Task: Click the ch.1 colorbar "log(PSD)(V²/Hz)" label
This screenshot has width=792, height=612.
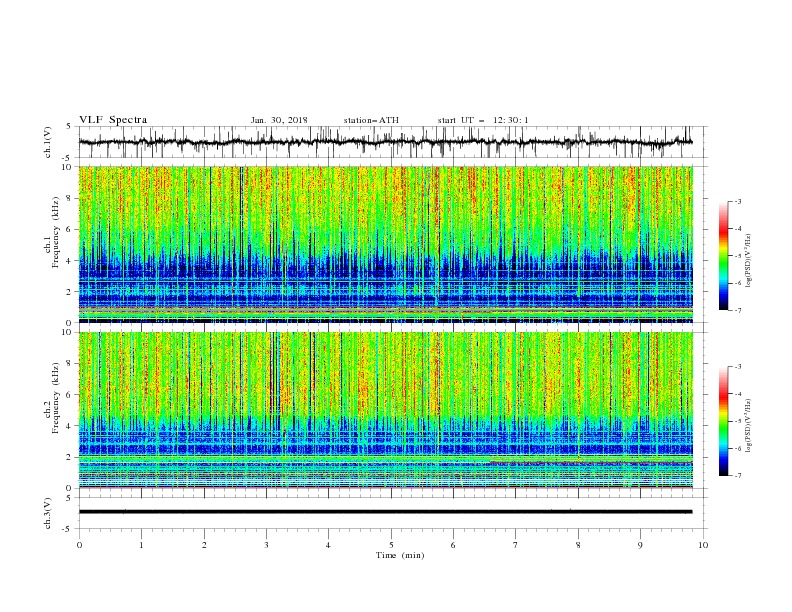Action: pos(749,261)
